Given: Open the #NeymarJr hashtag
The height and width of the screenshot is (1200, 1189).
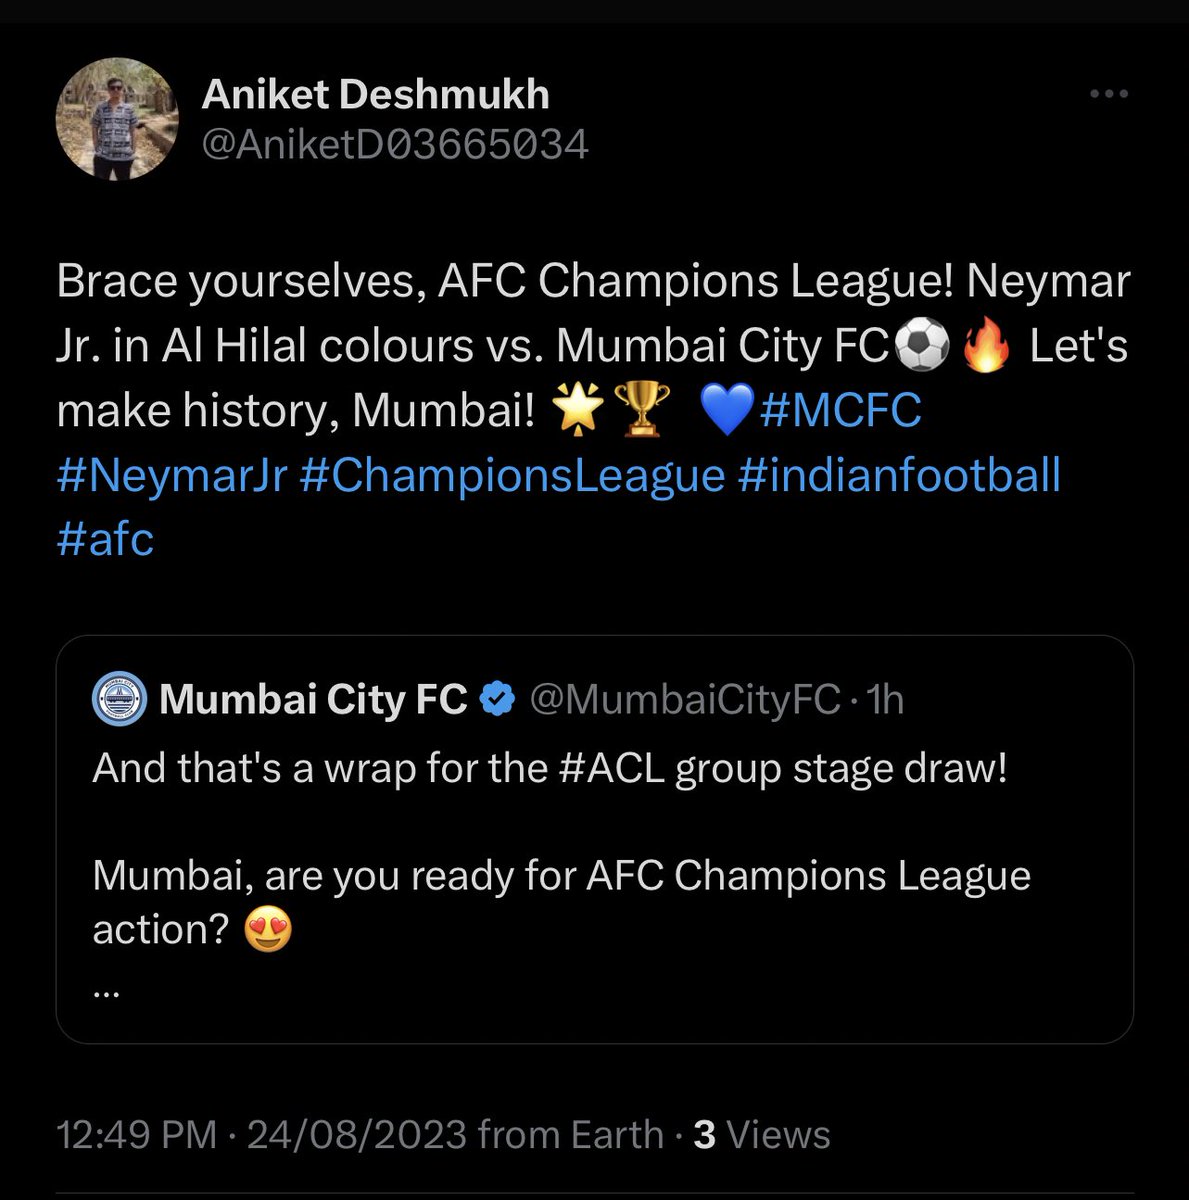Looking at the screenshot, I should 172,476.
